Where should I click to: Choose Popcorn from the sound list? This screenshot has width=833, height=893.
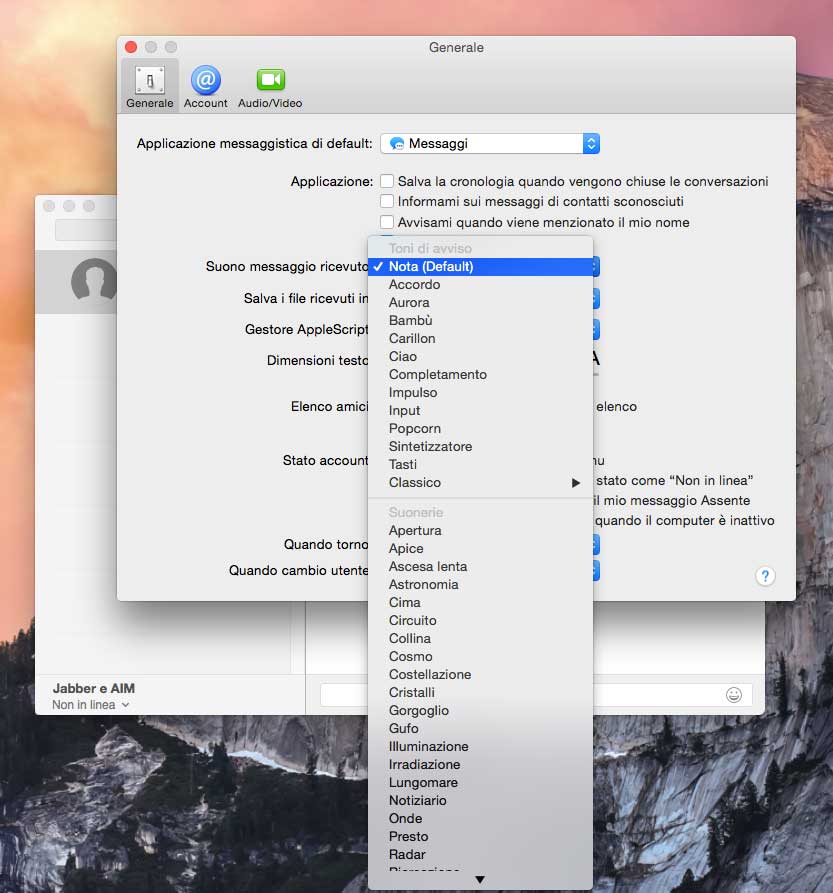click(x=480, y=428)
